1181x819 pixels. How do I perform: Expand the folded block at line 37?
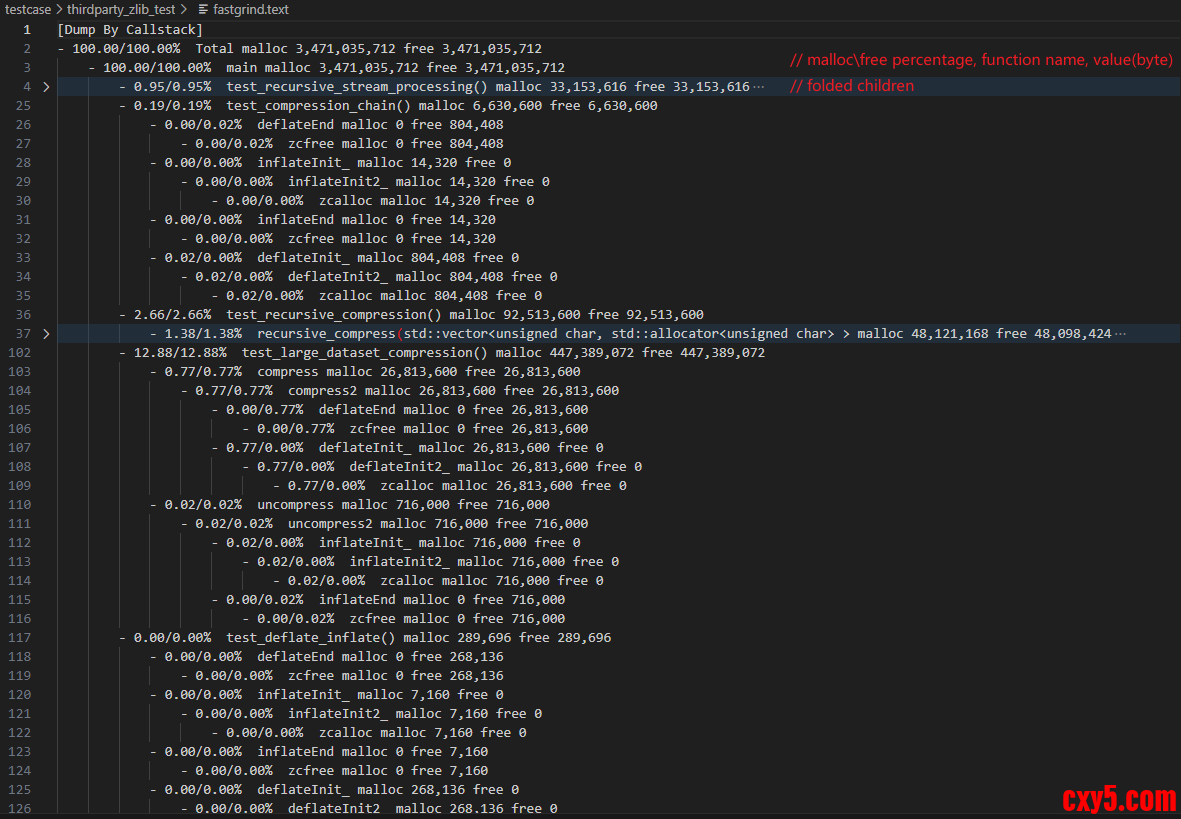point(46,333)
